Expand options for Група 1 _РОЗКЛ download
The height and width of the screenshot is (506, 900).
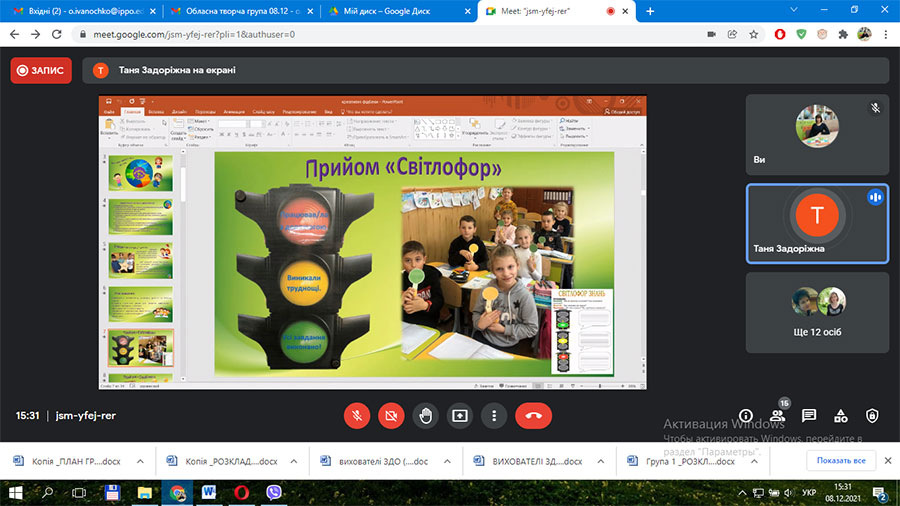754,461
